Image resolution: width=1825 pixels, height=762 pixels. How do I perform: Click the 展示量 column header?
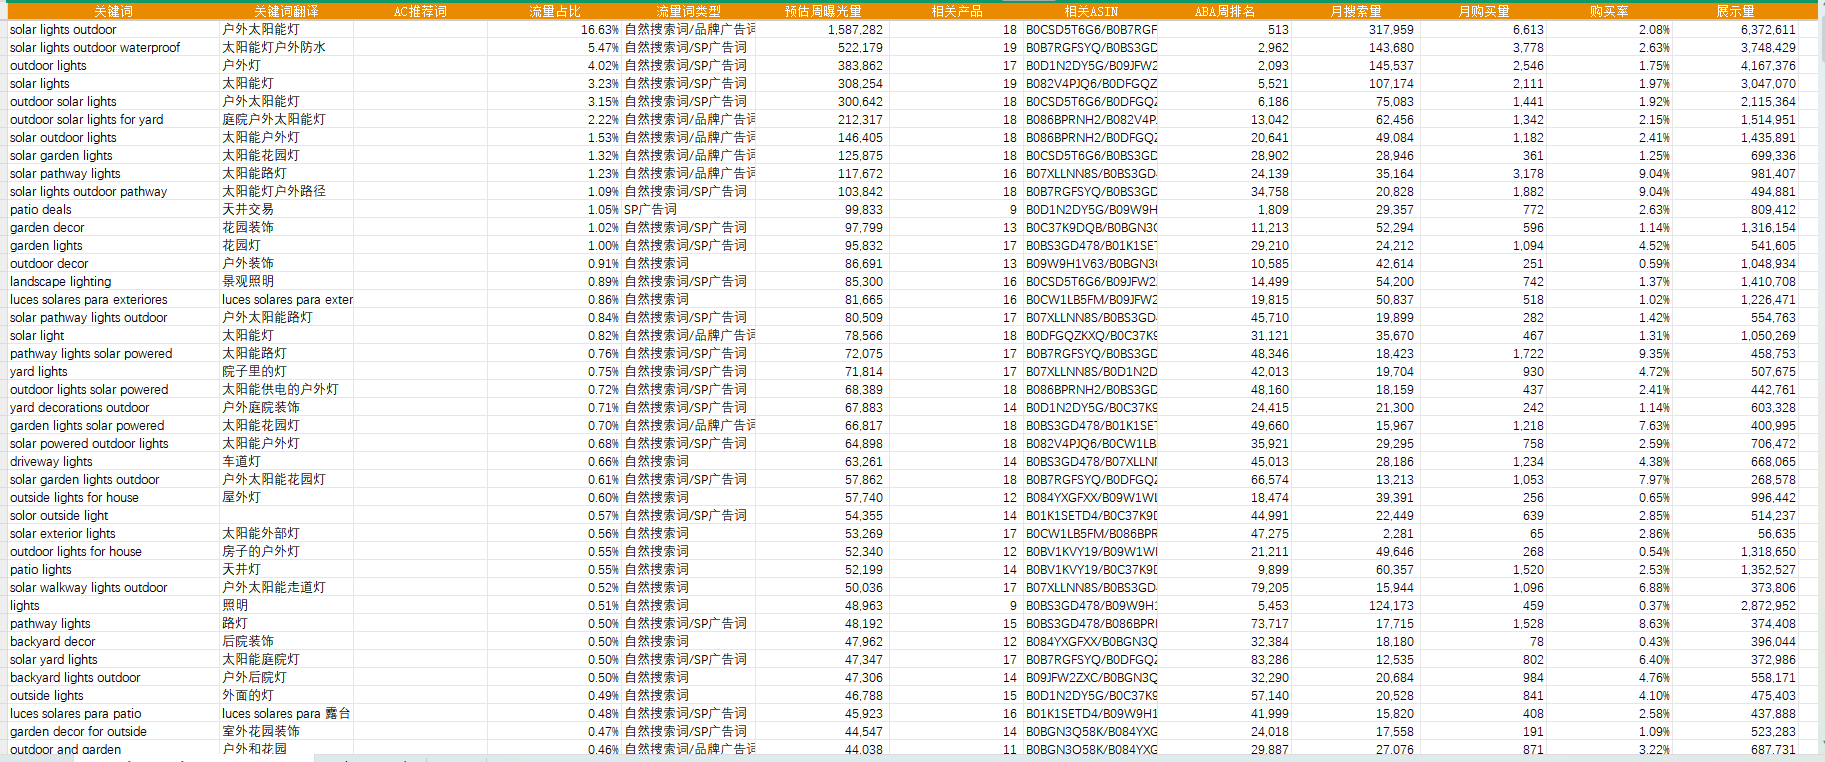click(x=1735, y=11)
